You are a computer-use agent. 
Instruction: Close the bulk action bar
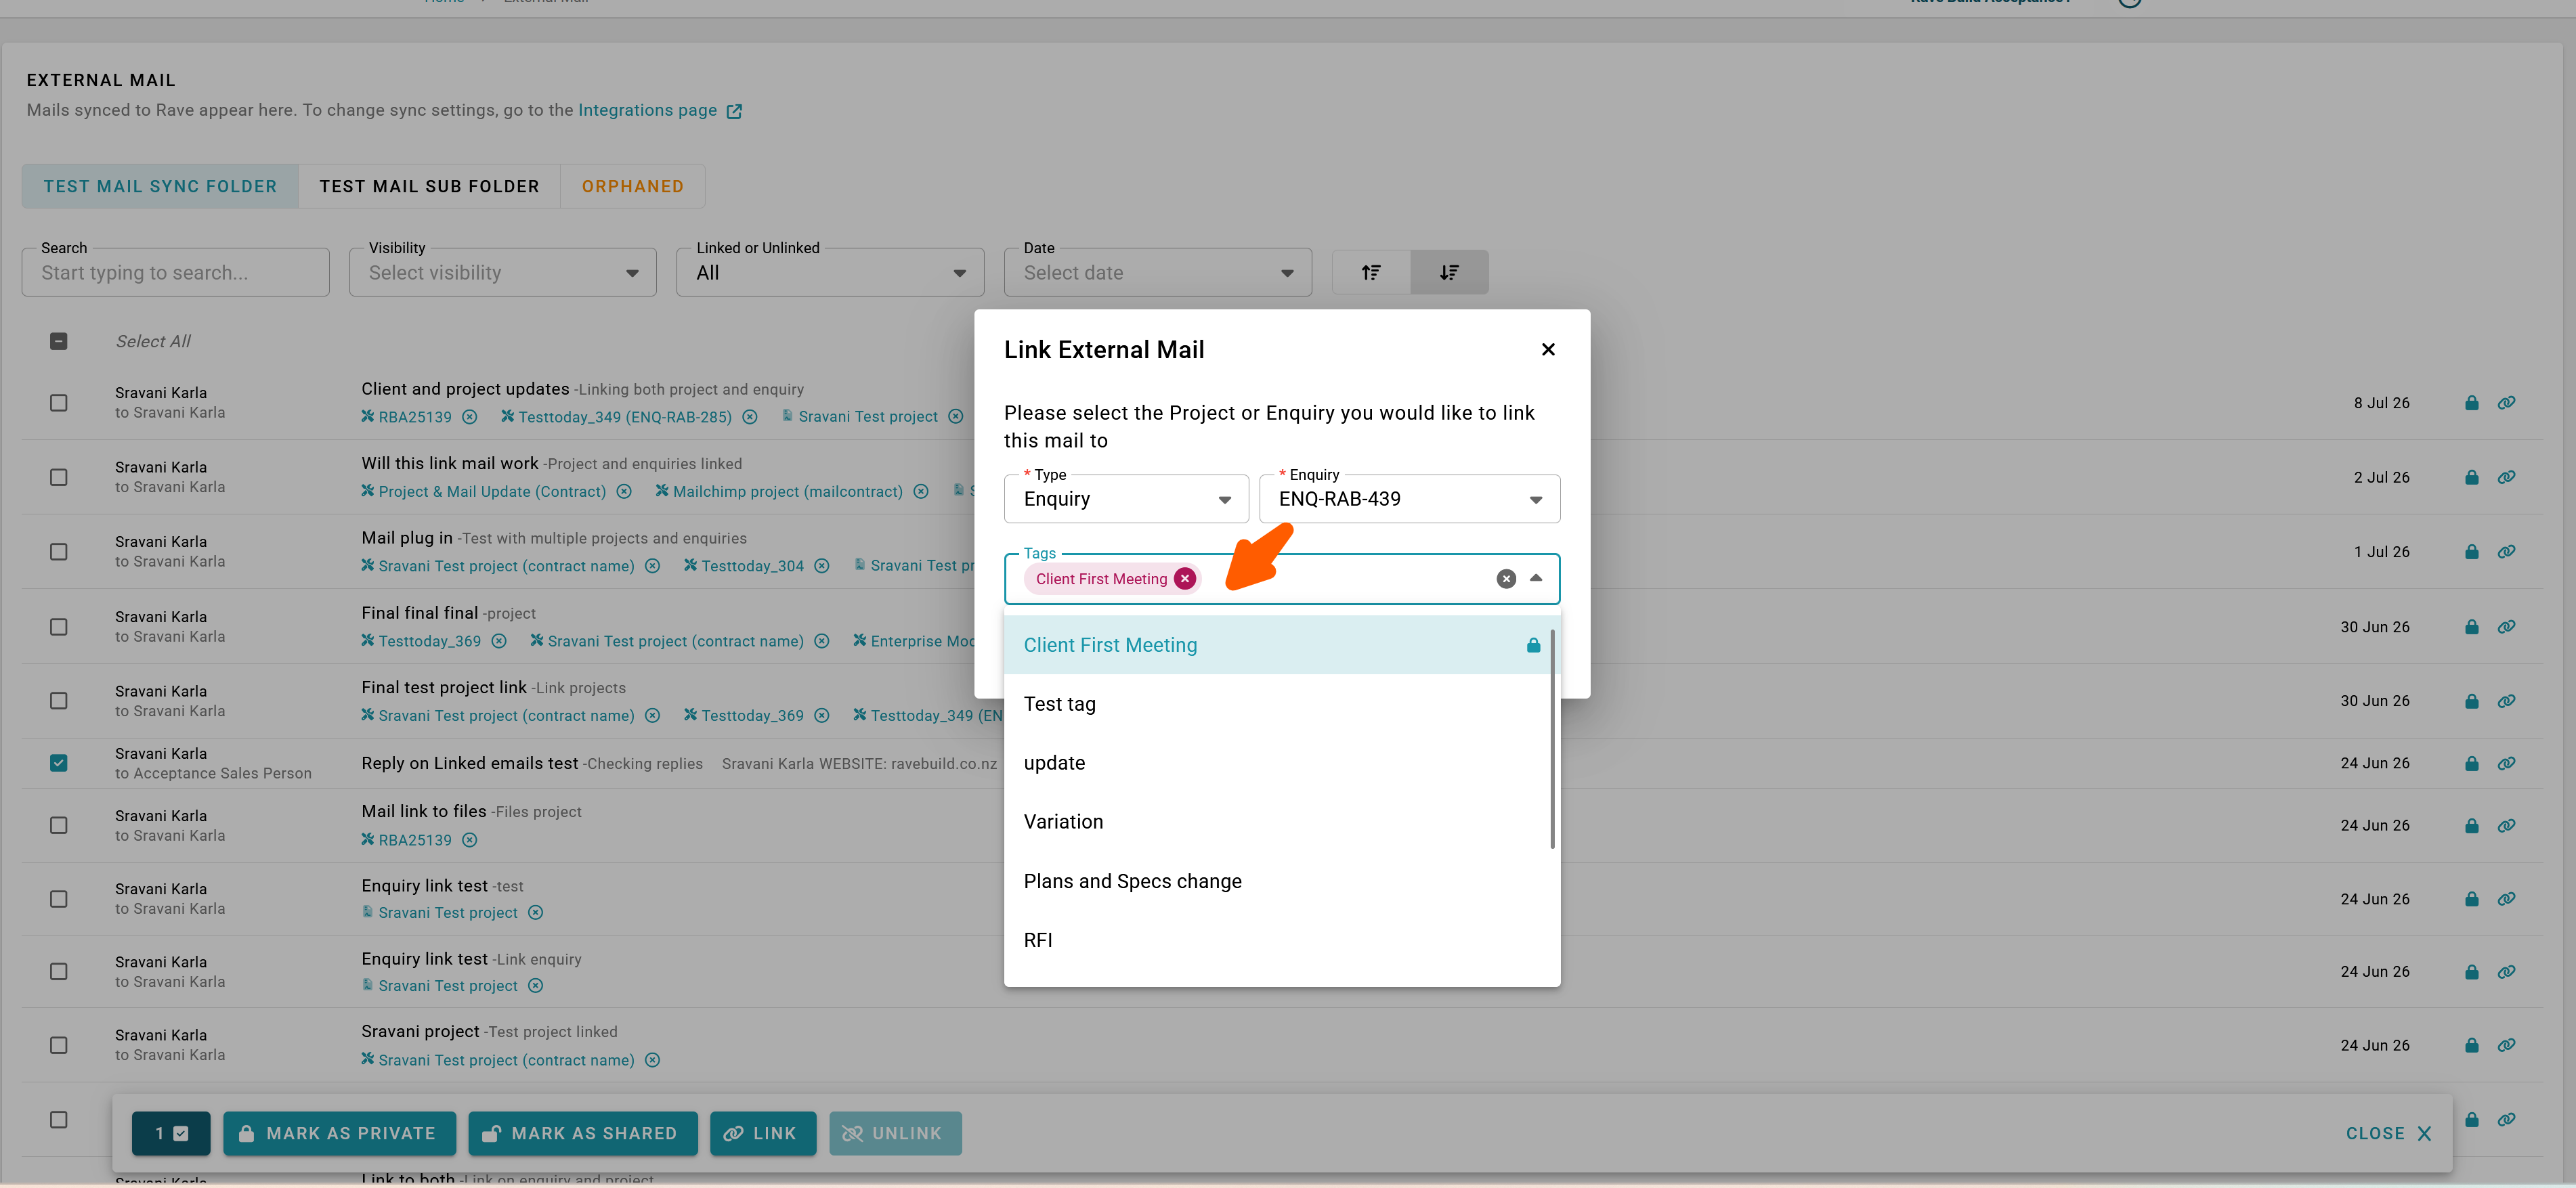(2388, 1133)
